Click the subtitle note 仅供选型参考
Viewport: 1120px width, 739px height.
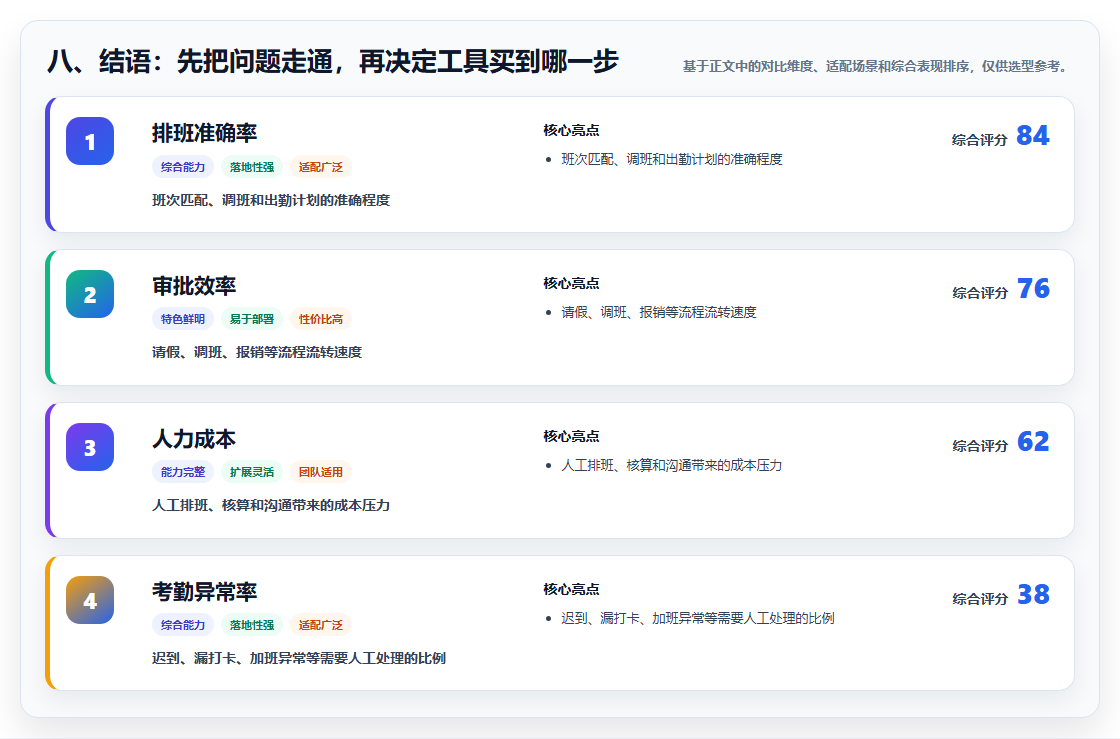(x=1025, y=66)
